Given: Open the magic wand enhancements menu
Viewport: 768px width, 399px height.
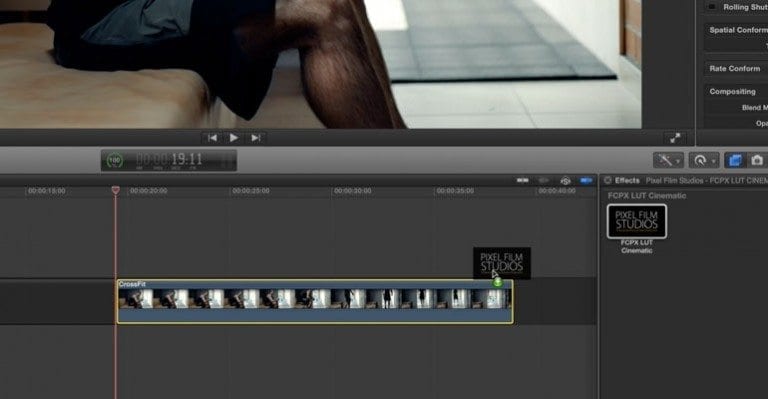Looking at the screenshot, I should 668,160.
